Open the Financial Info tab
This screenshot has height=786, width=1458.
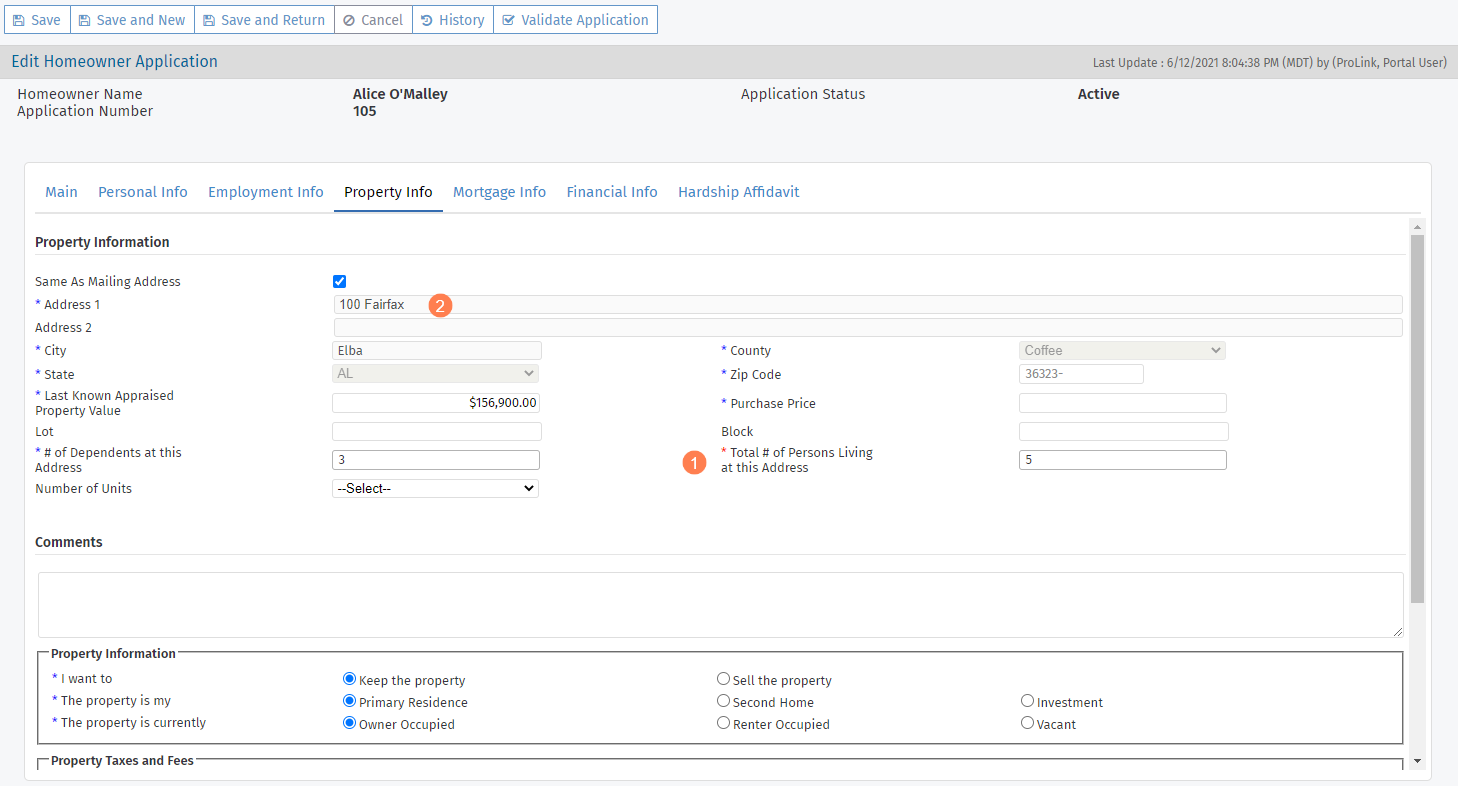coord(612,192)
